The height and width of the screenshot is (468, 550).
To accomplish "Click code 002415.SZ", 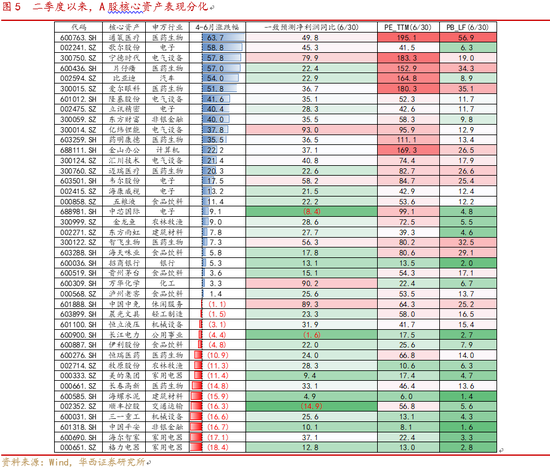I will (78, 191).
